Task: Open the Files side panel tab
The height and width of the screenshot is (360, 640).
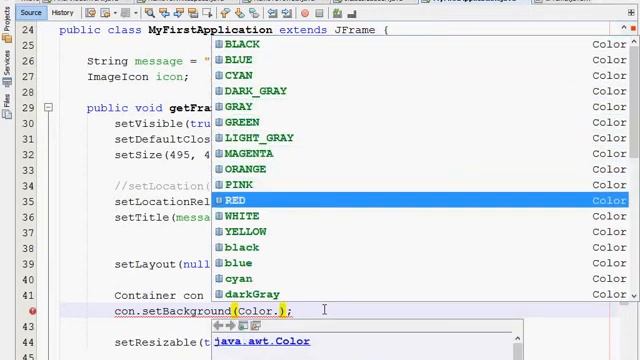Action: click(x=7, y=107)
